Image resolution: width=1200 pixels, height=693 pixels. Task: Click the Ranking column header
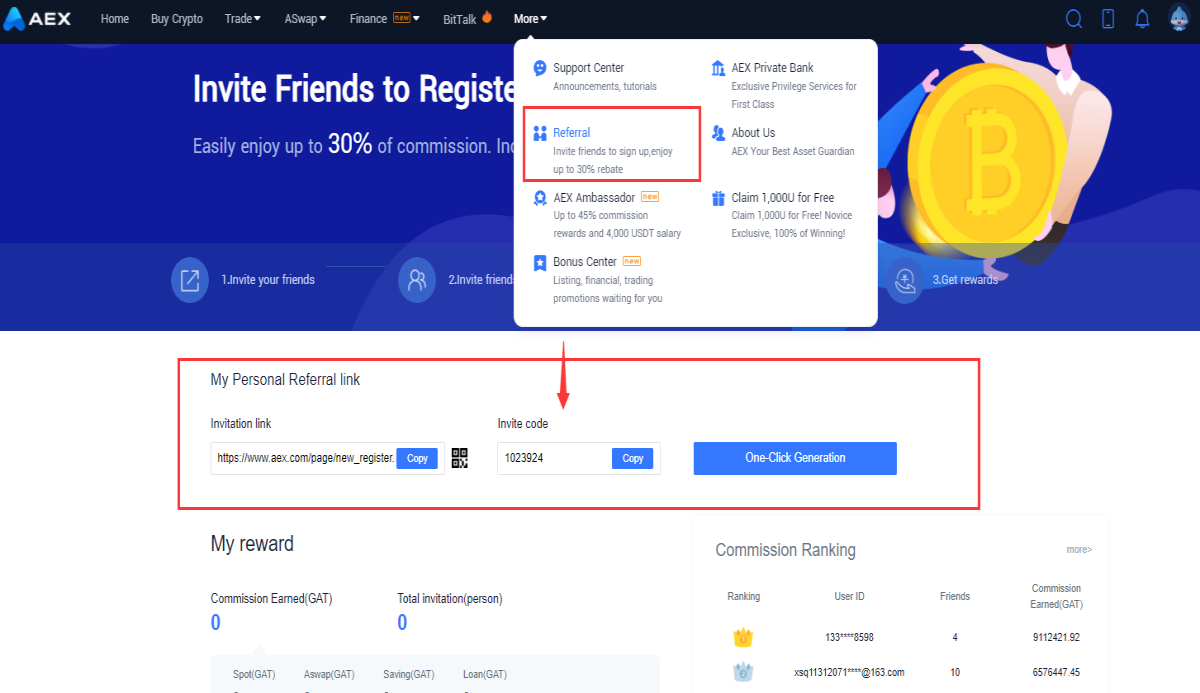point(743,596)
